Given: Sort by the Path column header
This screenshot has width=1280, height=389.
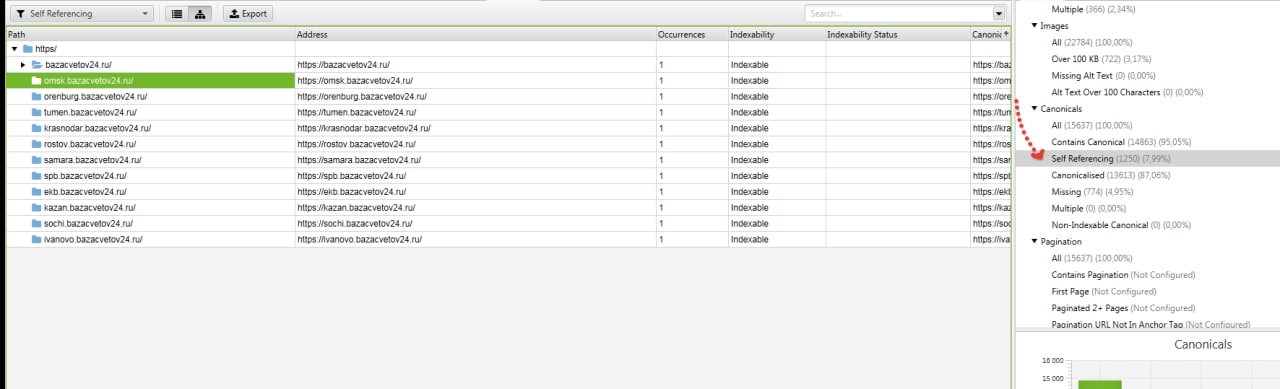Looking at the screenshot, I should pyautogui.click(x=150, y=34).
